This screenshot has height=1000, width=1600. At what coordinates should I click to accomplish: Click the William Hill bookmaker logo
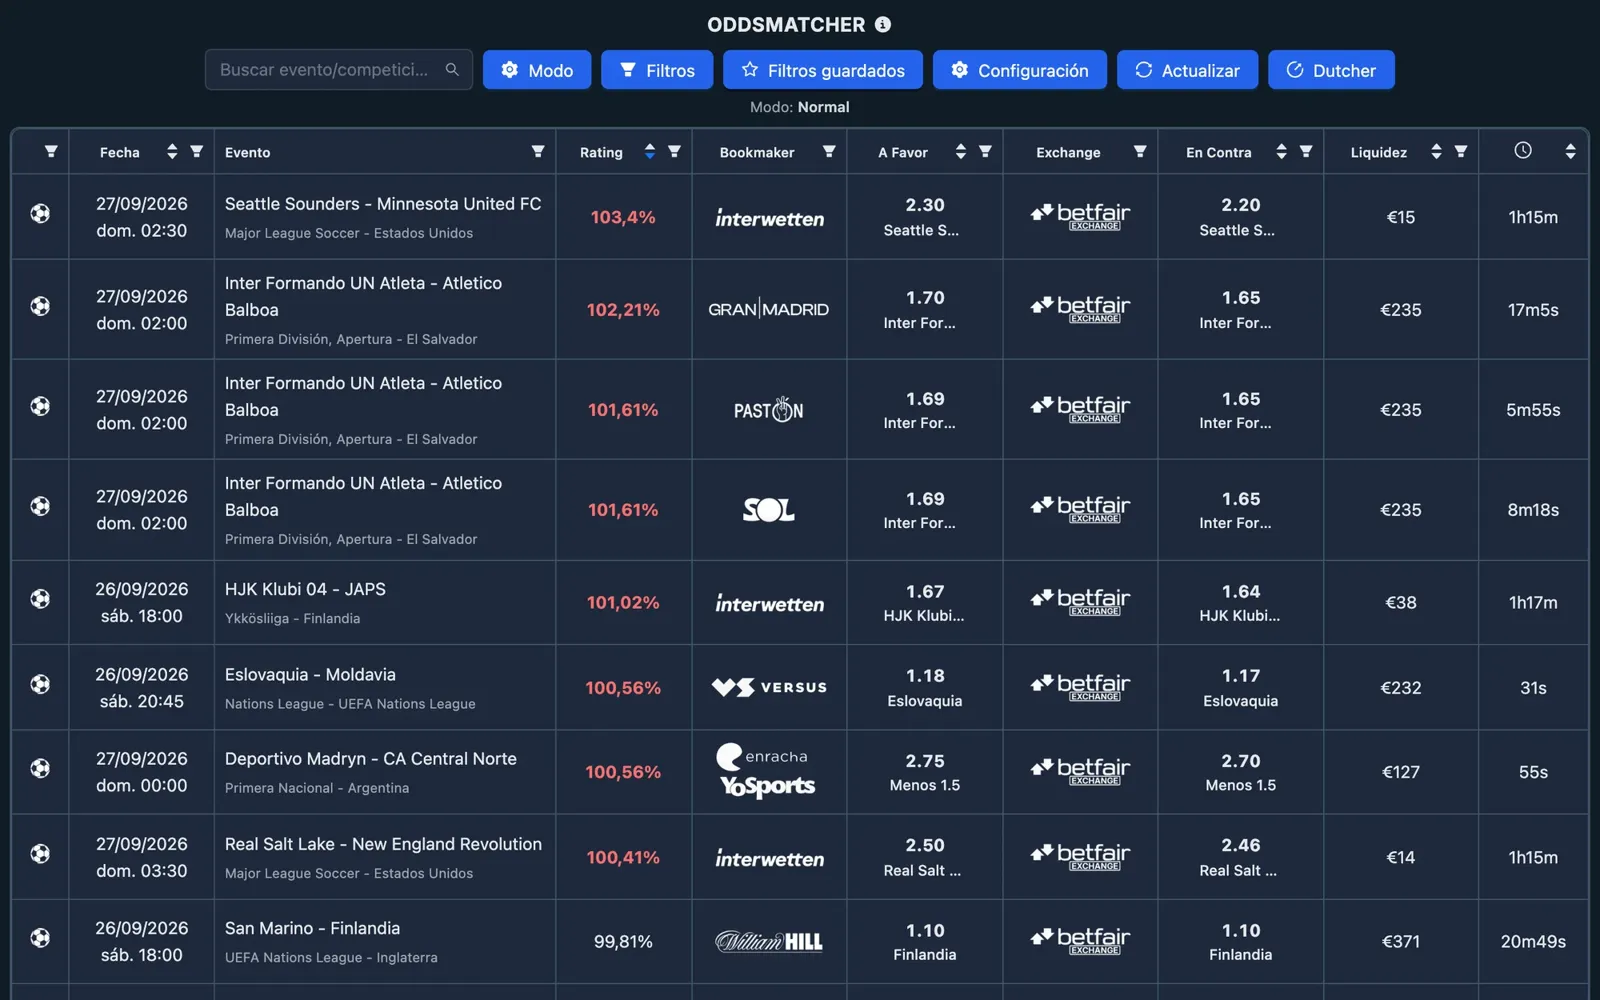[x=769, y=941]
